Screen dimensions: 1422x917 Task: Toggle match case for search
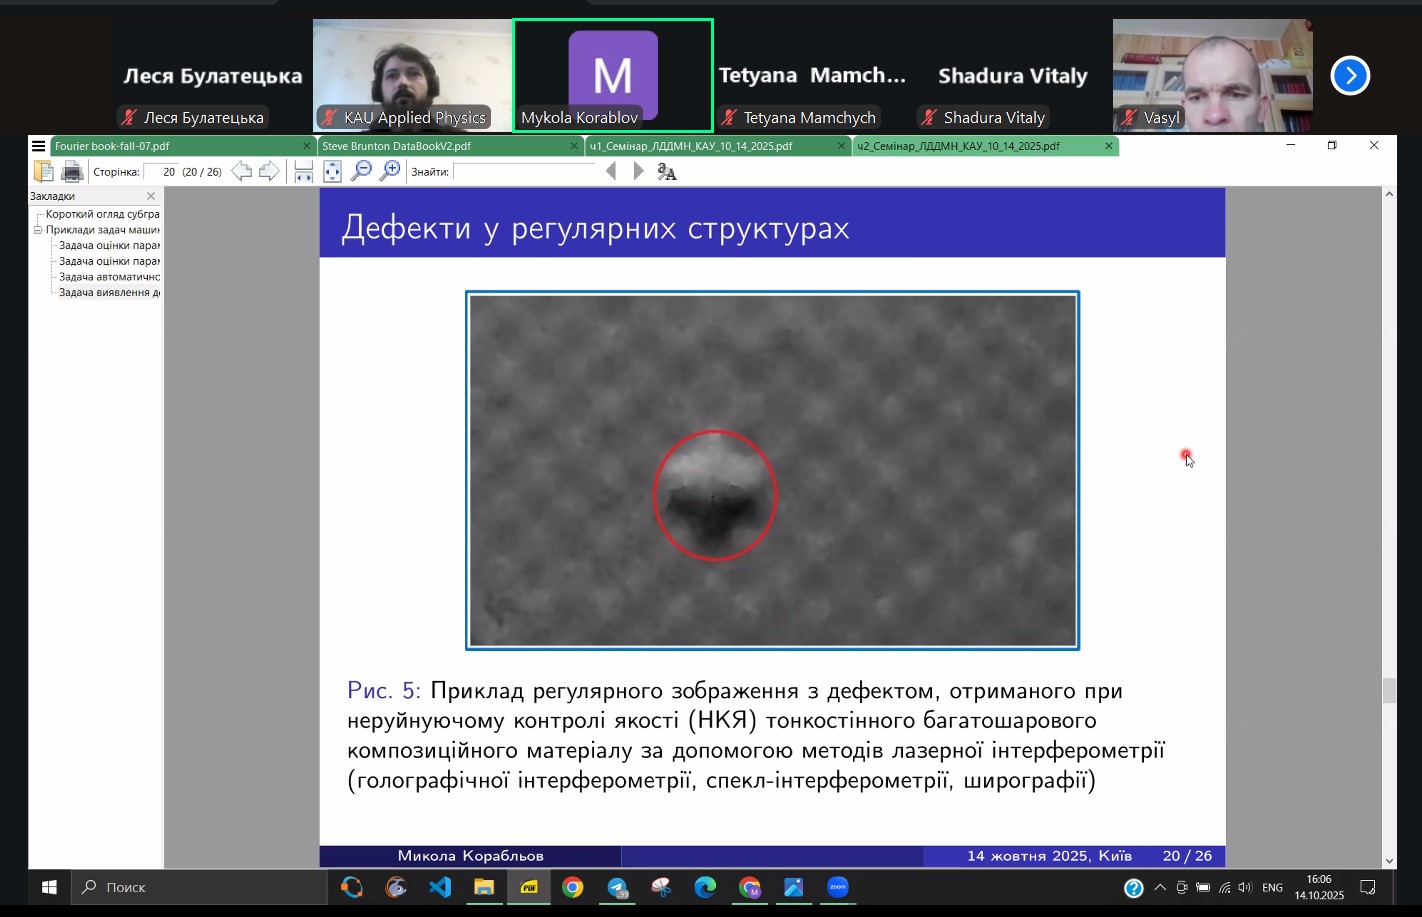667,172
